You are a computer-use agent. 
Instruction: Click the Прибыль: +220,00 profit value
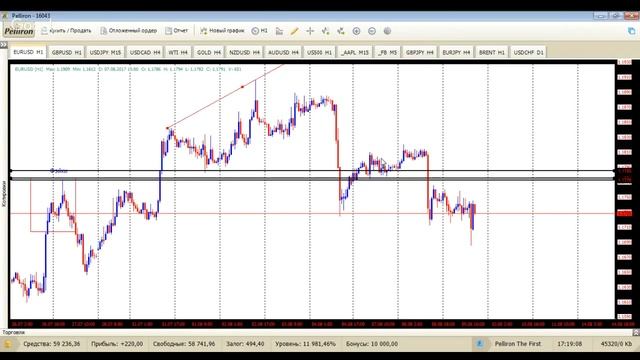point(117,344)
